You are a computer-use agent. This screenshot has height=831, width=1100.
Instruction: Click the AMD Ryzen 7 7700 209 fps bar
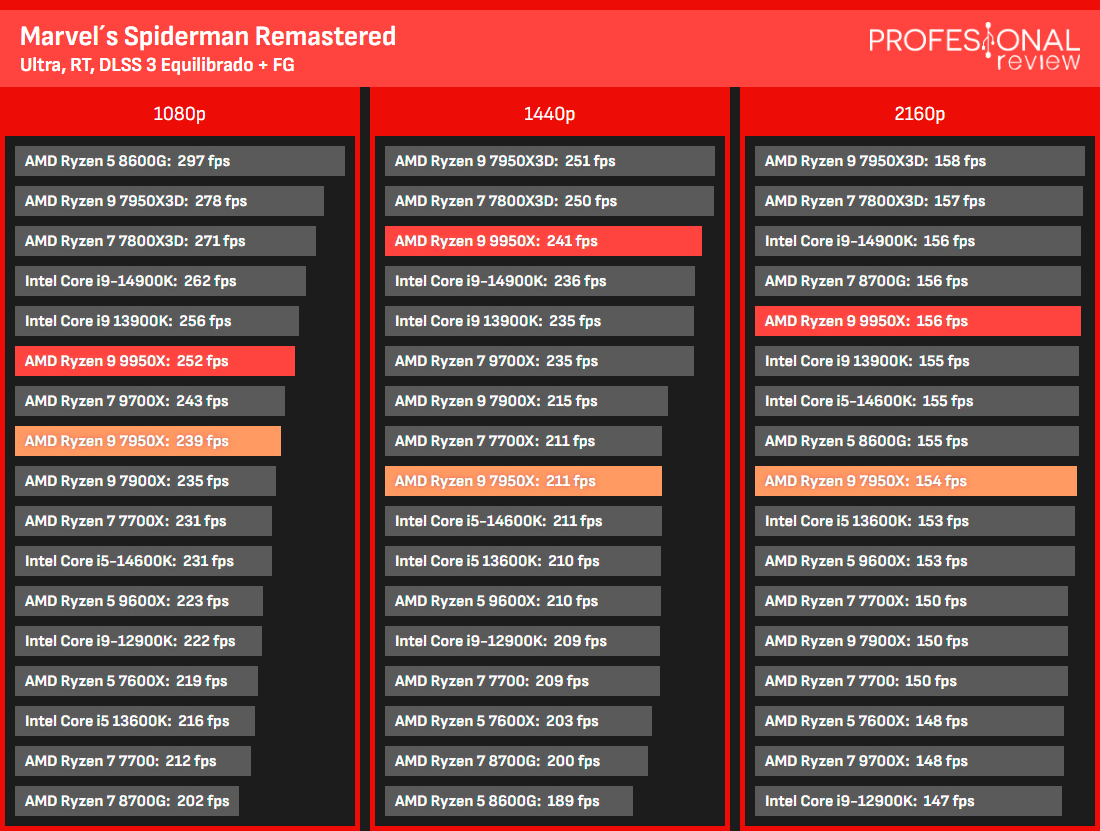pyautogui.click(x=523, y=680)
